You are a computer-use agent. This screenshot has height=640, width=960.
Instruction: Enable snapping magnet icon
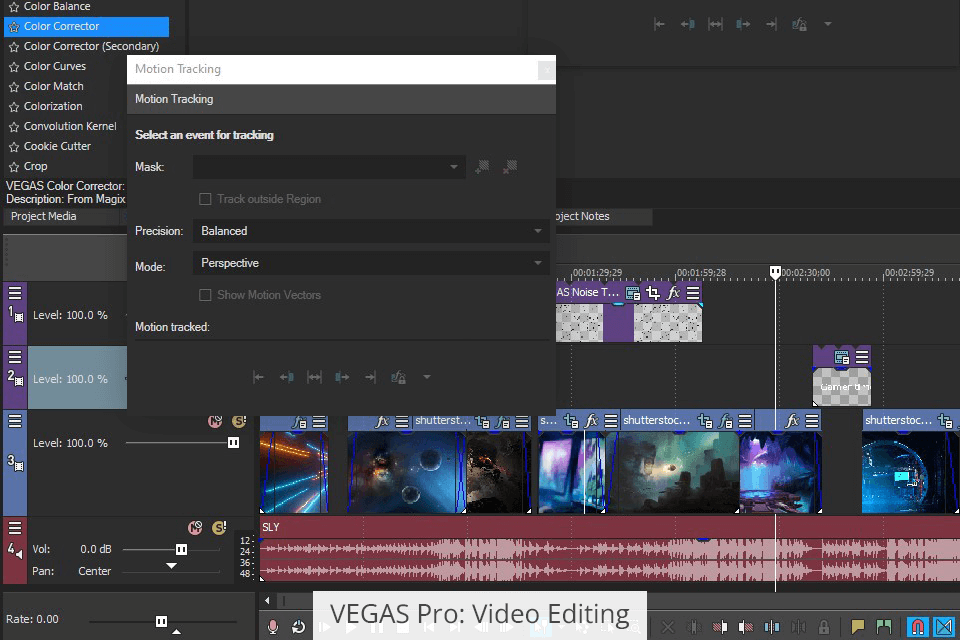tap(917, 627)
